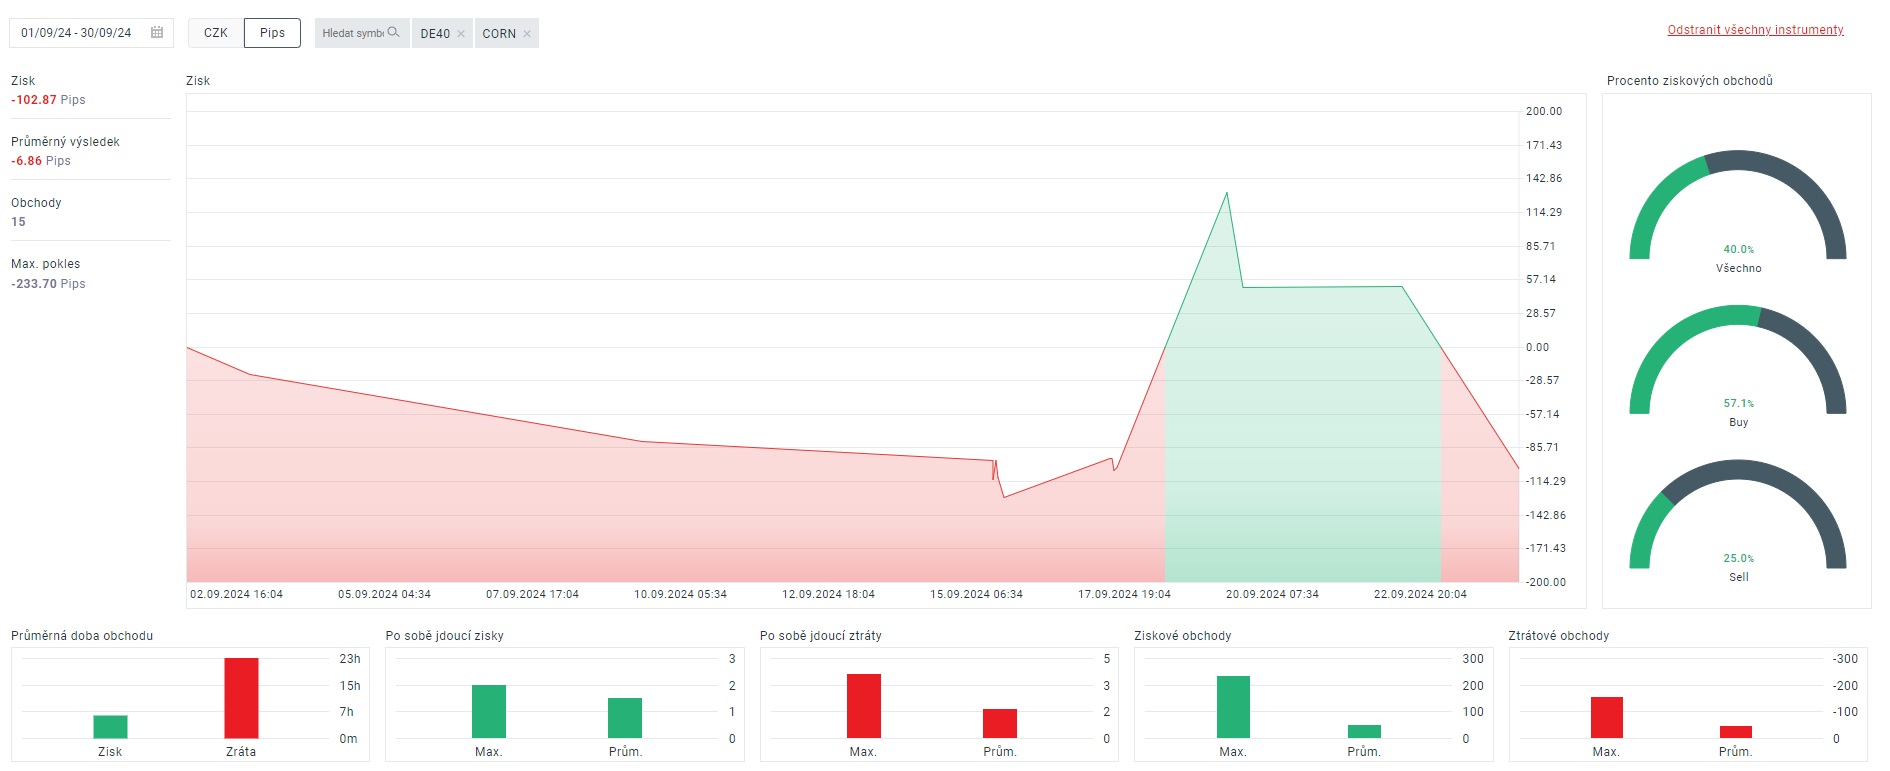Click the magnifier icon in symbol search
1890x771 pixels.
393,33
